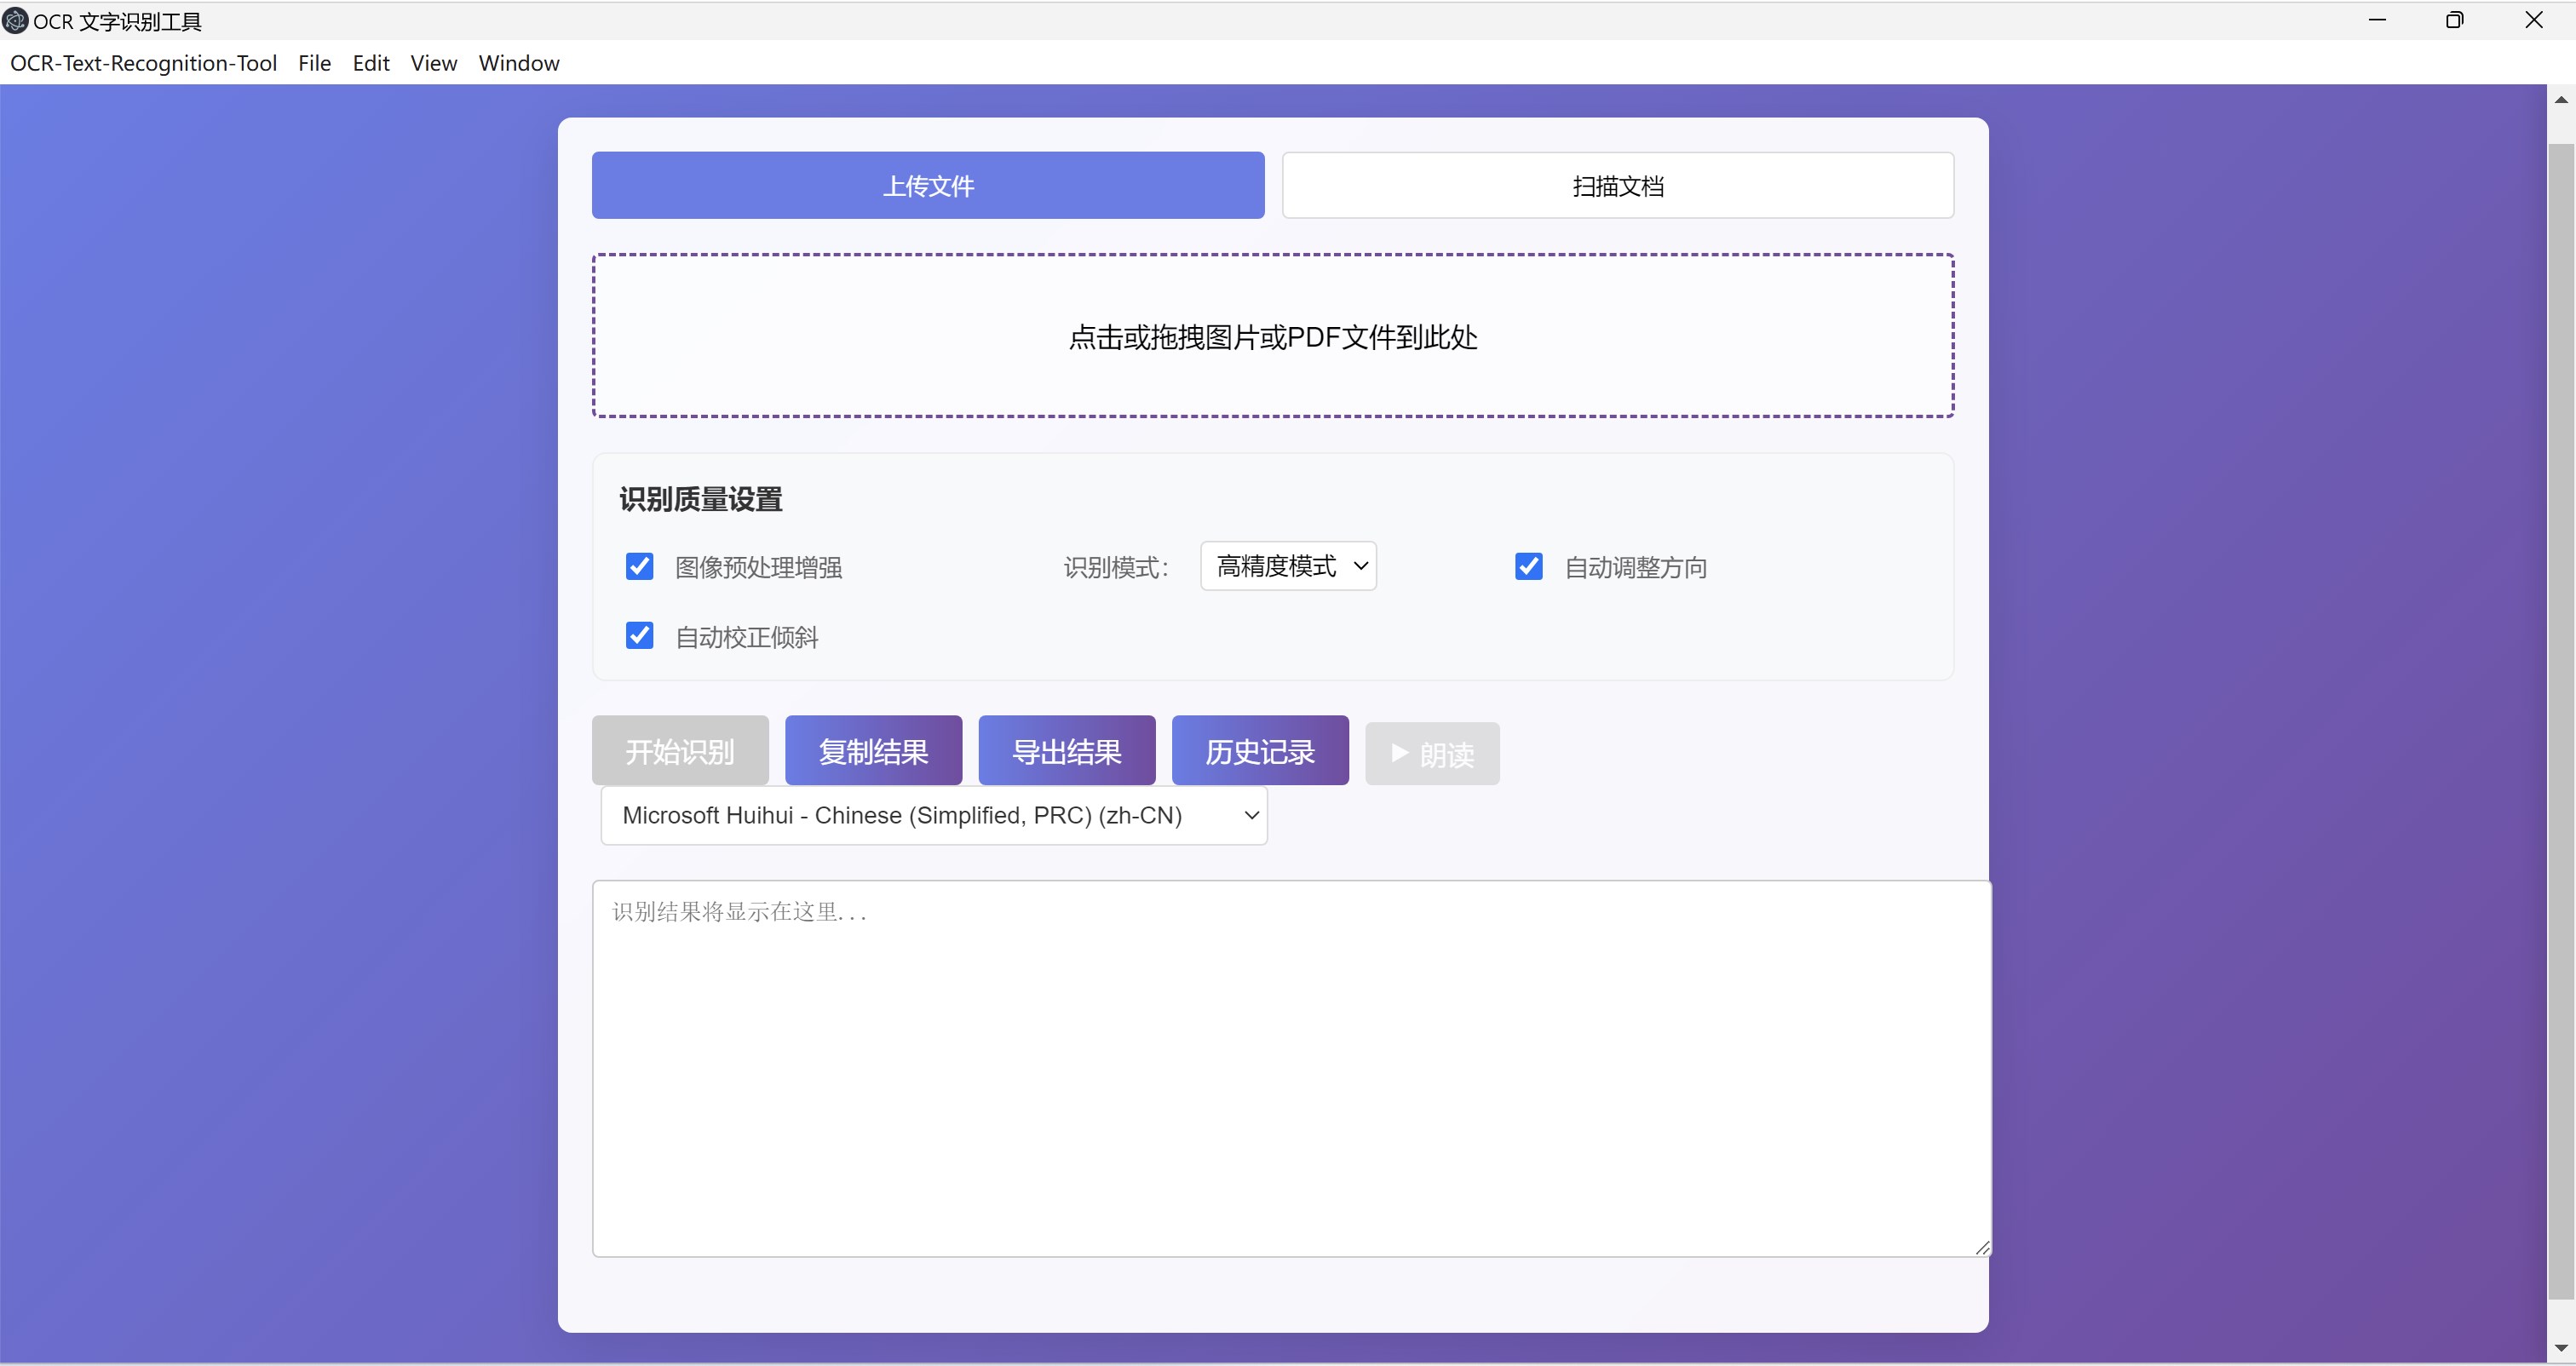Click the vertical scrollbar down arrow
Viewport: 2576px width, 1366px height.
2560,1348
